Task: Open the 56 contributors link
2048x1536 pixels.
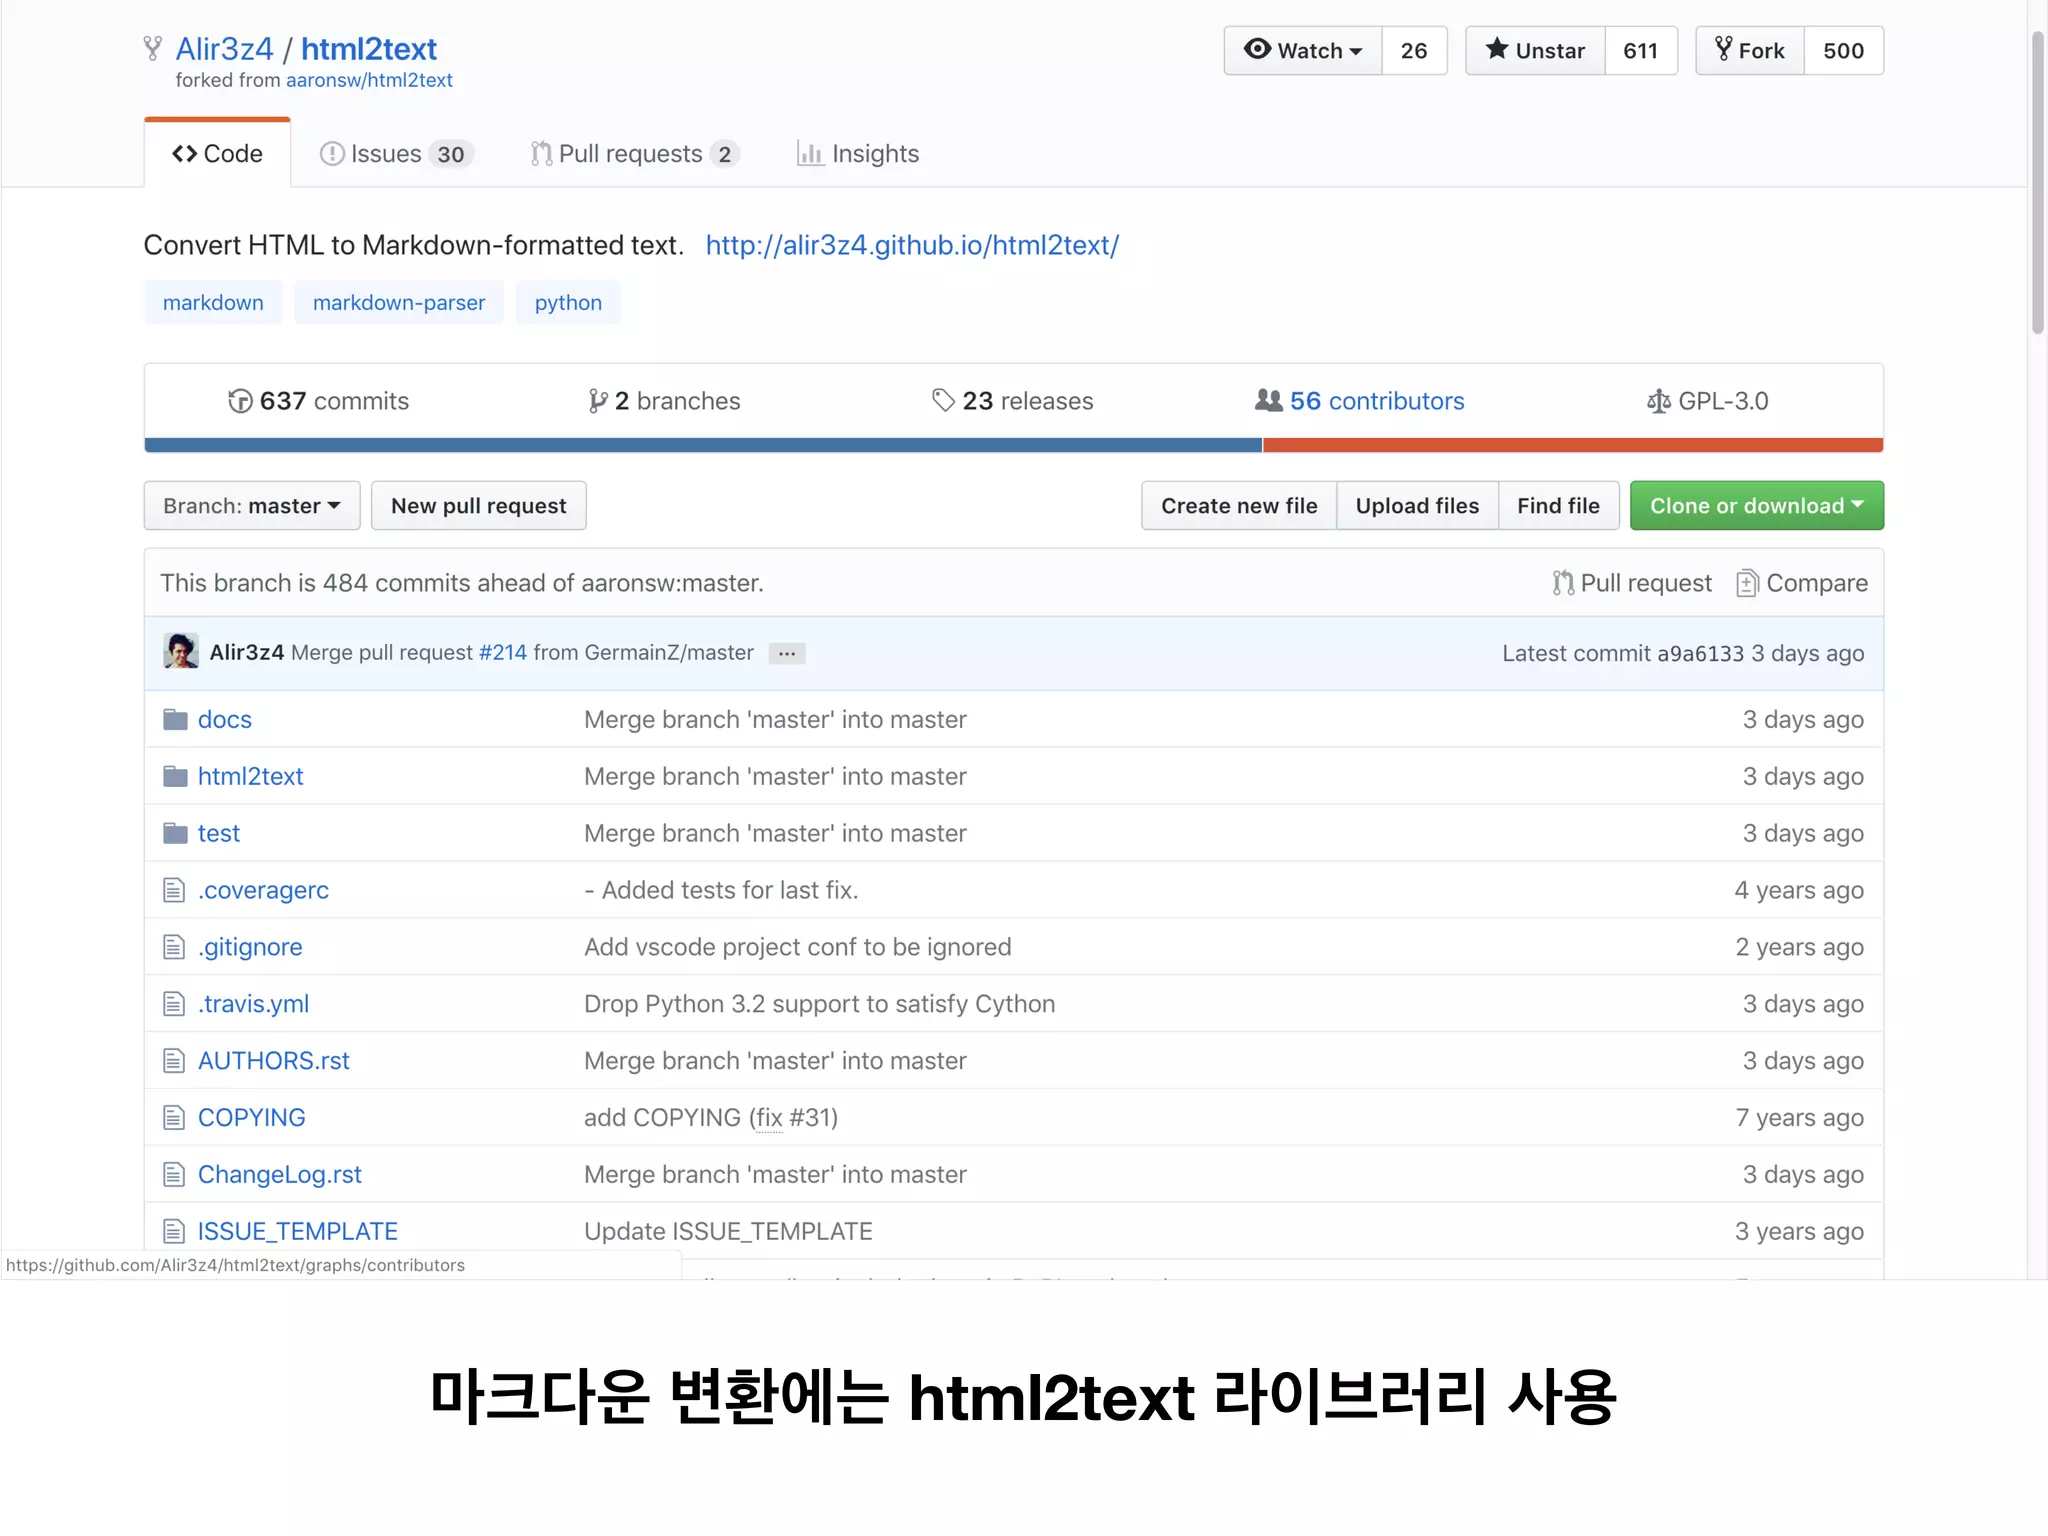Action: pos(1360,401)
